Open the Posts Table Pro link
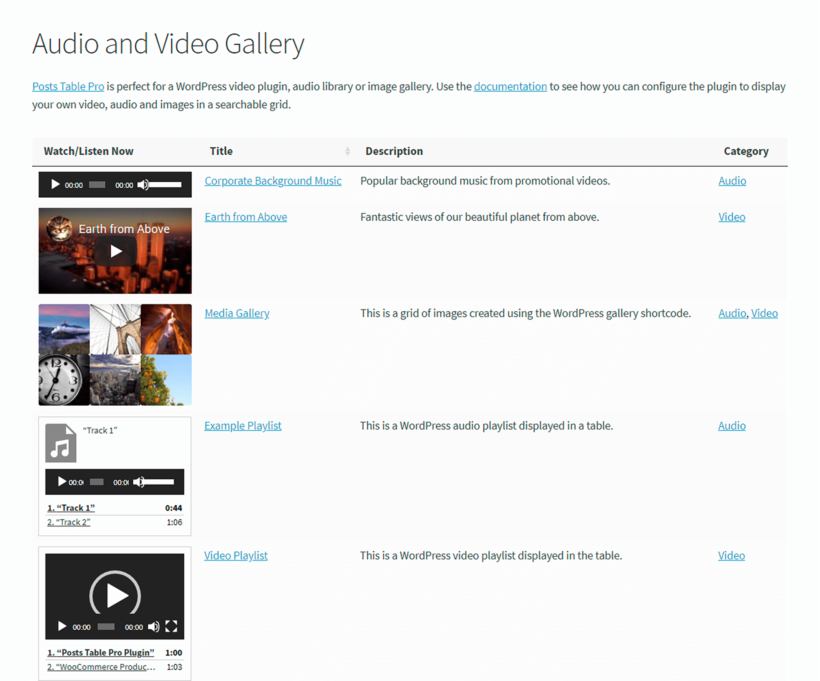The height and width of the screenshot is (681, 820). [67, 86]
